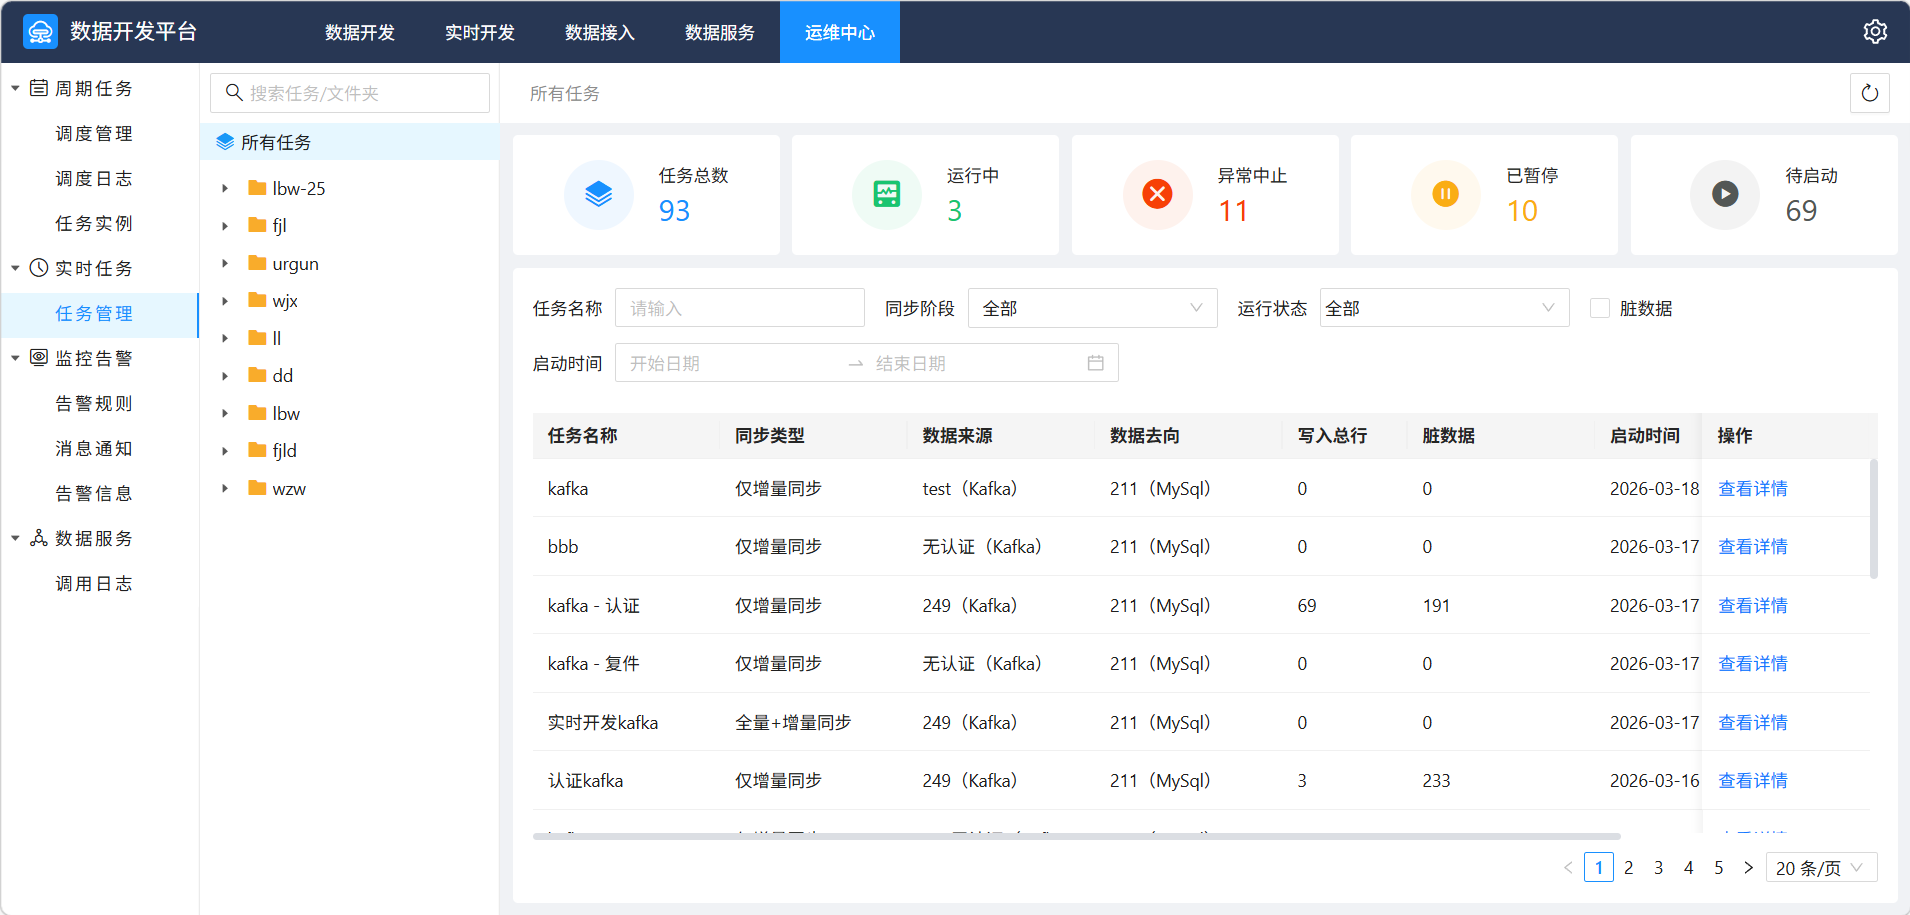1910x915 pixels.
Task: Click the platform logo icon
Action: click(40, 32)
